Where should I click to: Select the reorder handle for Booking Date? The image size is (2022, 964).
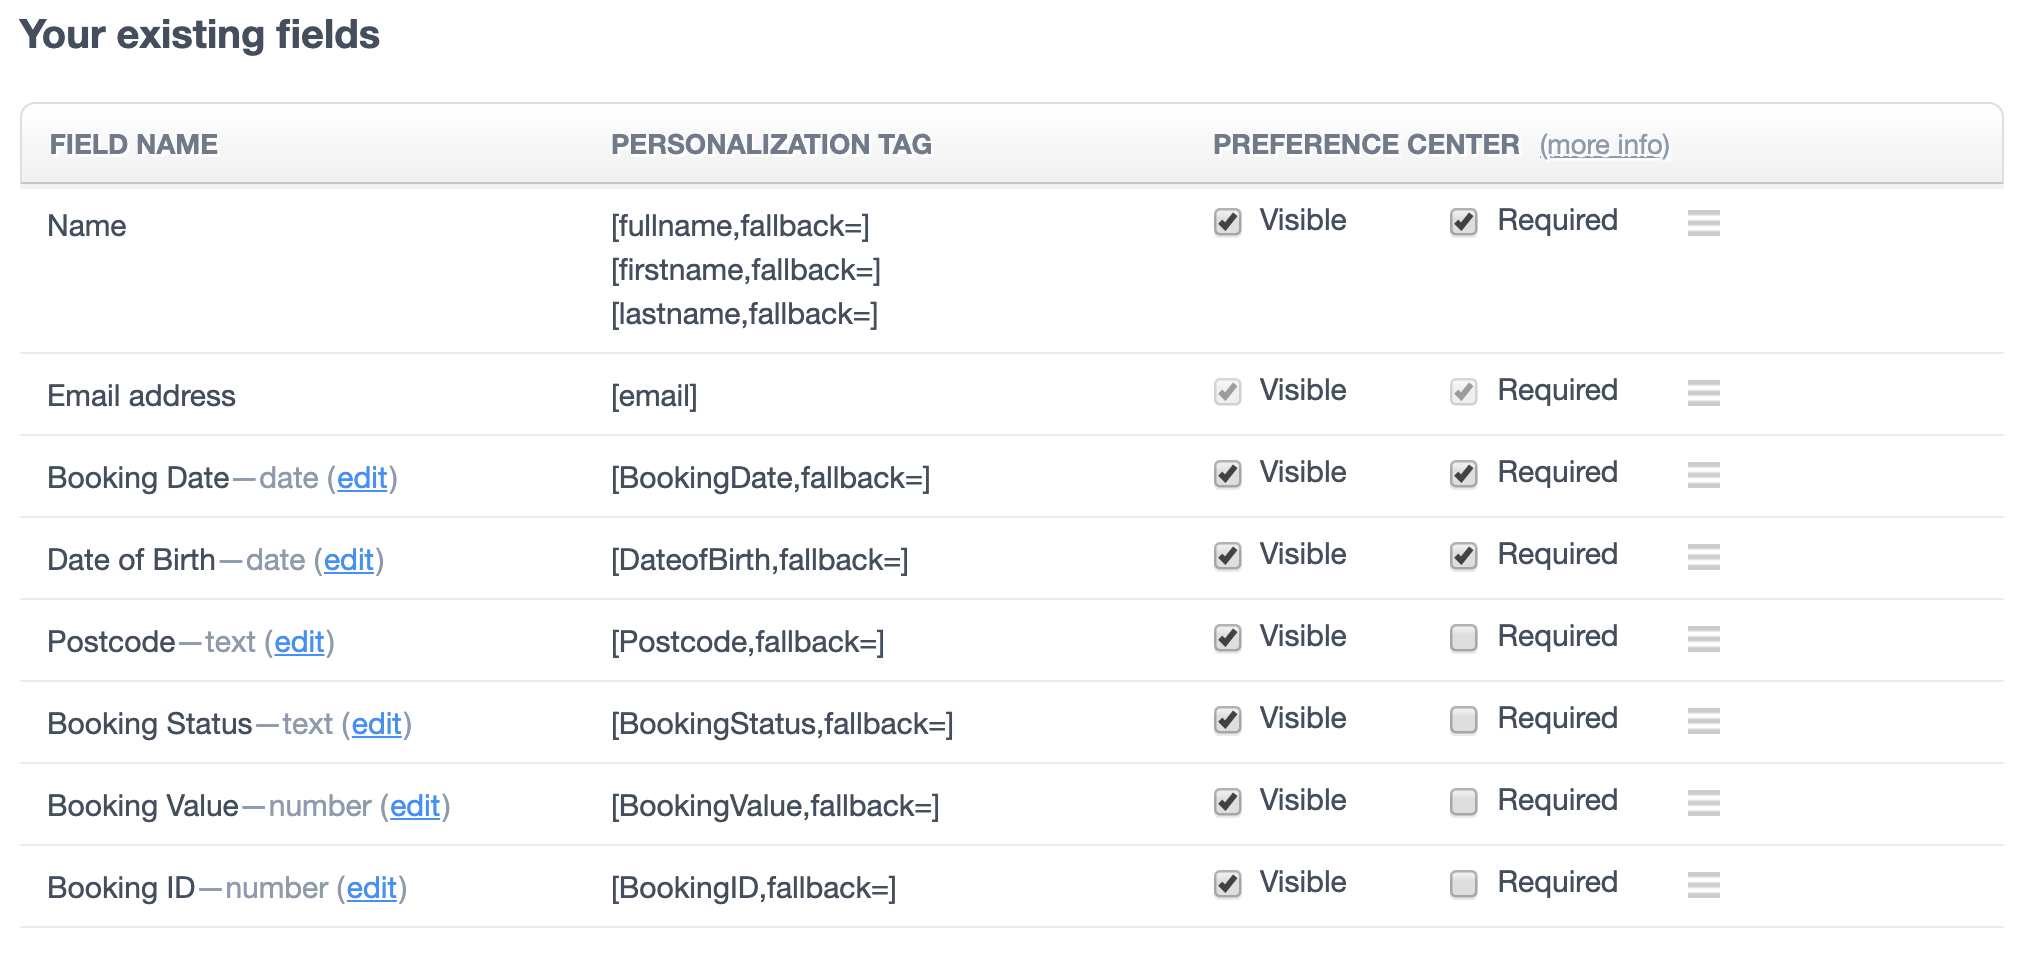click(1703, 475)
